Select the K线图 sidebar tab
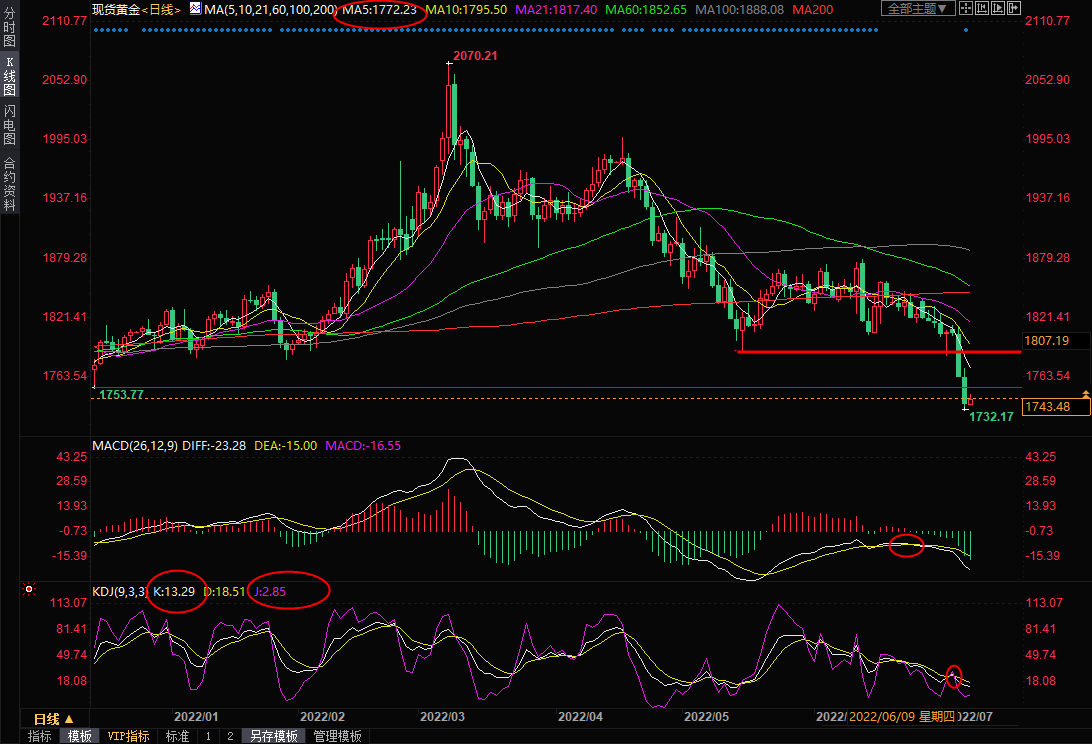This screenshot has height=744, width=1092. pos(9,76)
